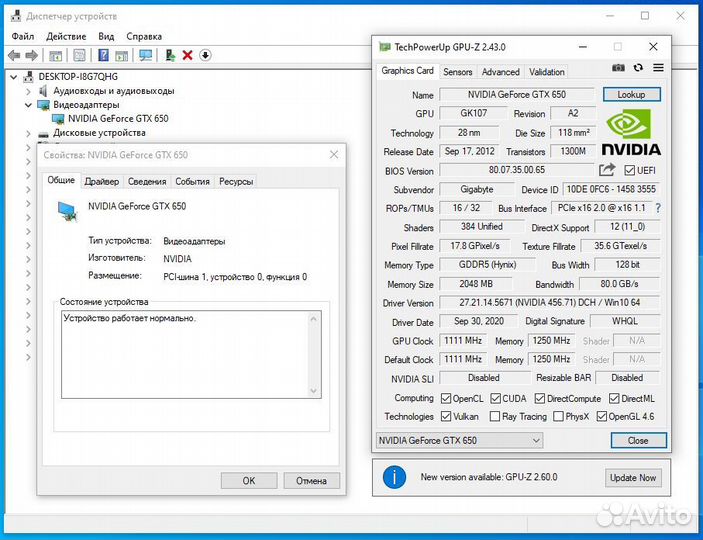Click the device status text Устройство работает нормально
Image resolution: width=703 pixels, height=540 pixels.
point(130,318)
